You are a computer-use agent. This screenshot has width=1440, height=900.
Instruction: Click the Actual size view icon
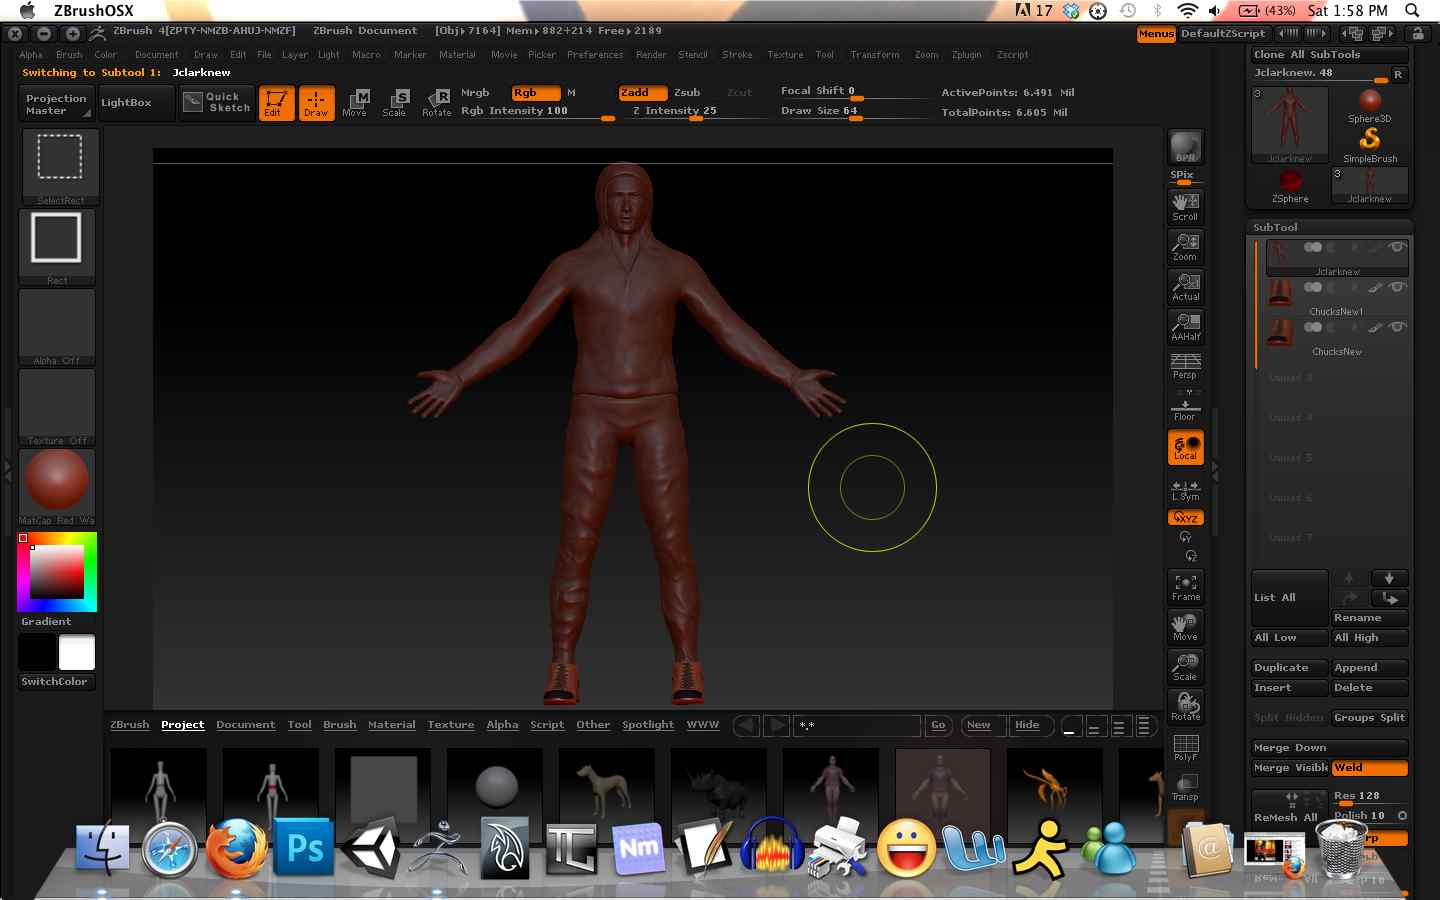tap(1185, 287)
